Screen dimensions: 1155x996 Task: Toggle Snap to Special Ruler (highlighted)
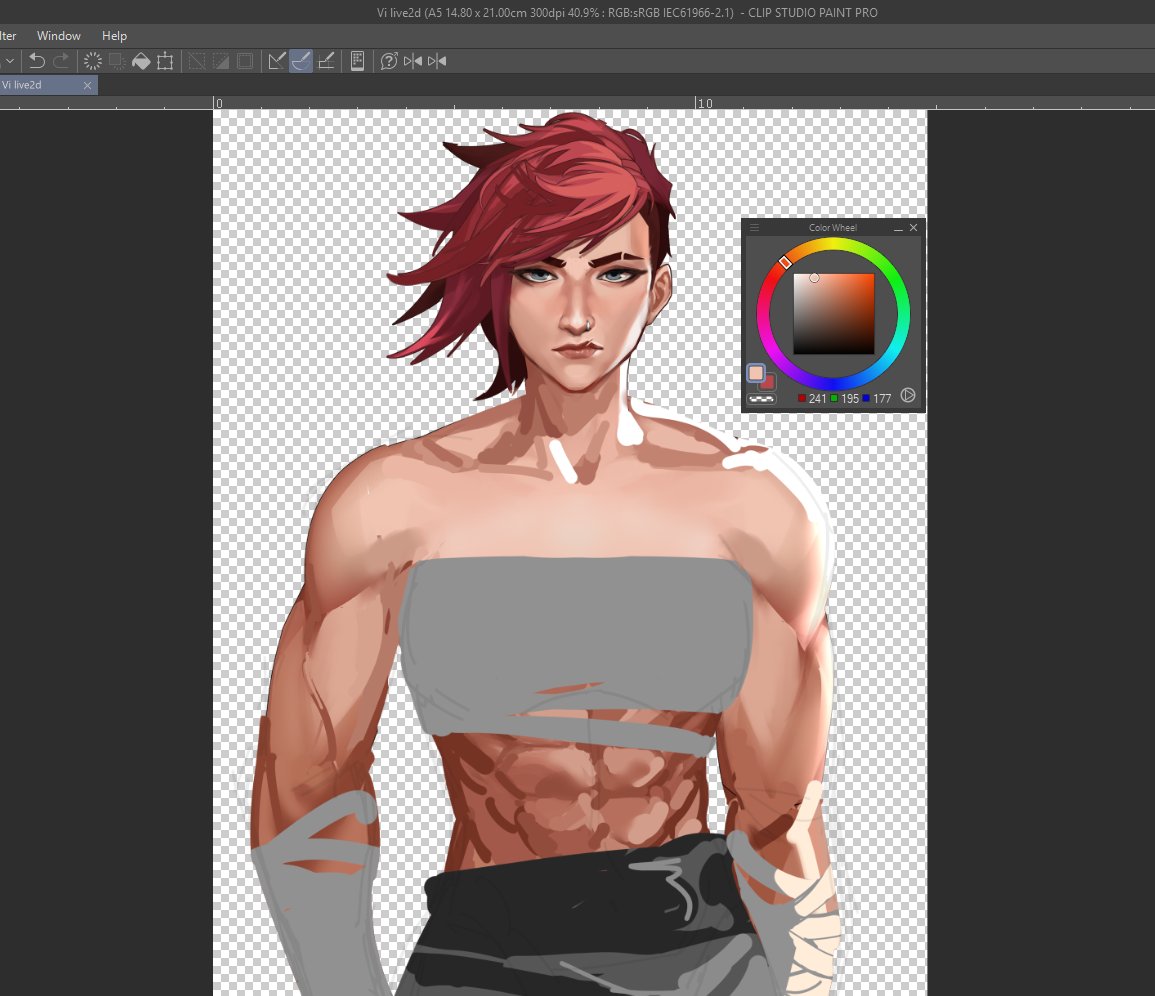pos(301,61)
